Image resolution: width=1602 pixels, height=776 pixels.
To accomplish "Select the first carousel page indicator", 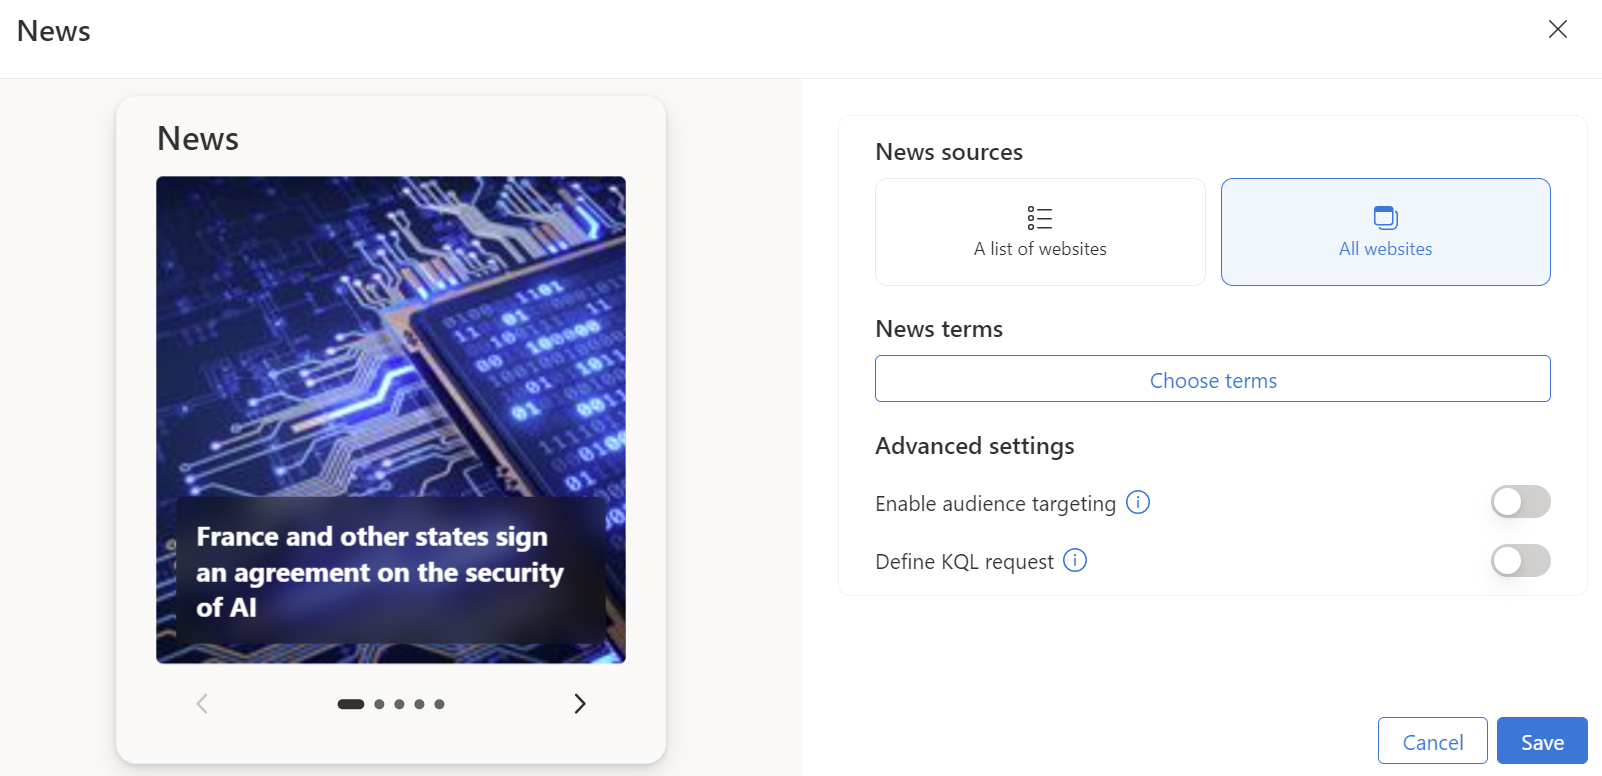I will 351,704.
